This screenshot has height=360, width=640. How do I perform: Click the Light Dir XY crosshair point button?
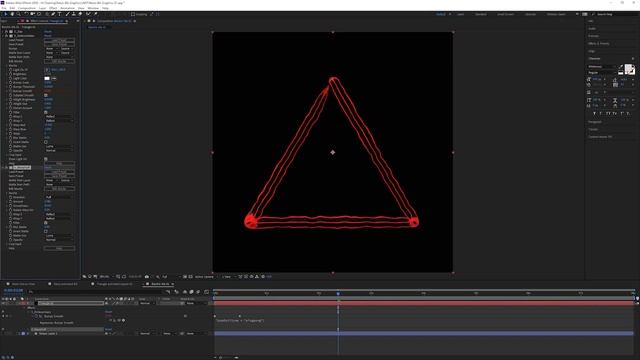tap(47, 70)
